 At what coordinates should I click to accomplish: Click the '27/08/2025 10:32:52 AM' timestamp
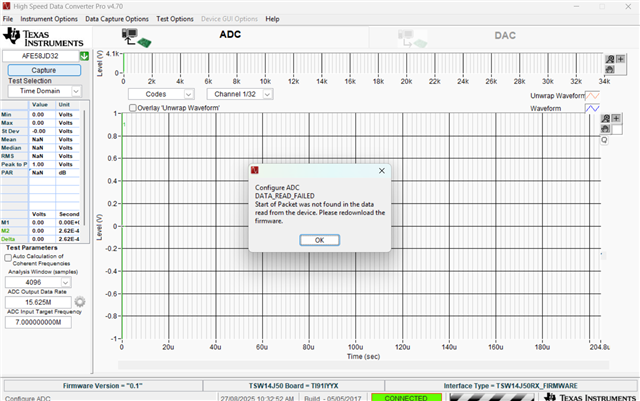point(257,398)
